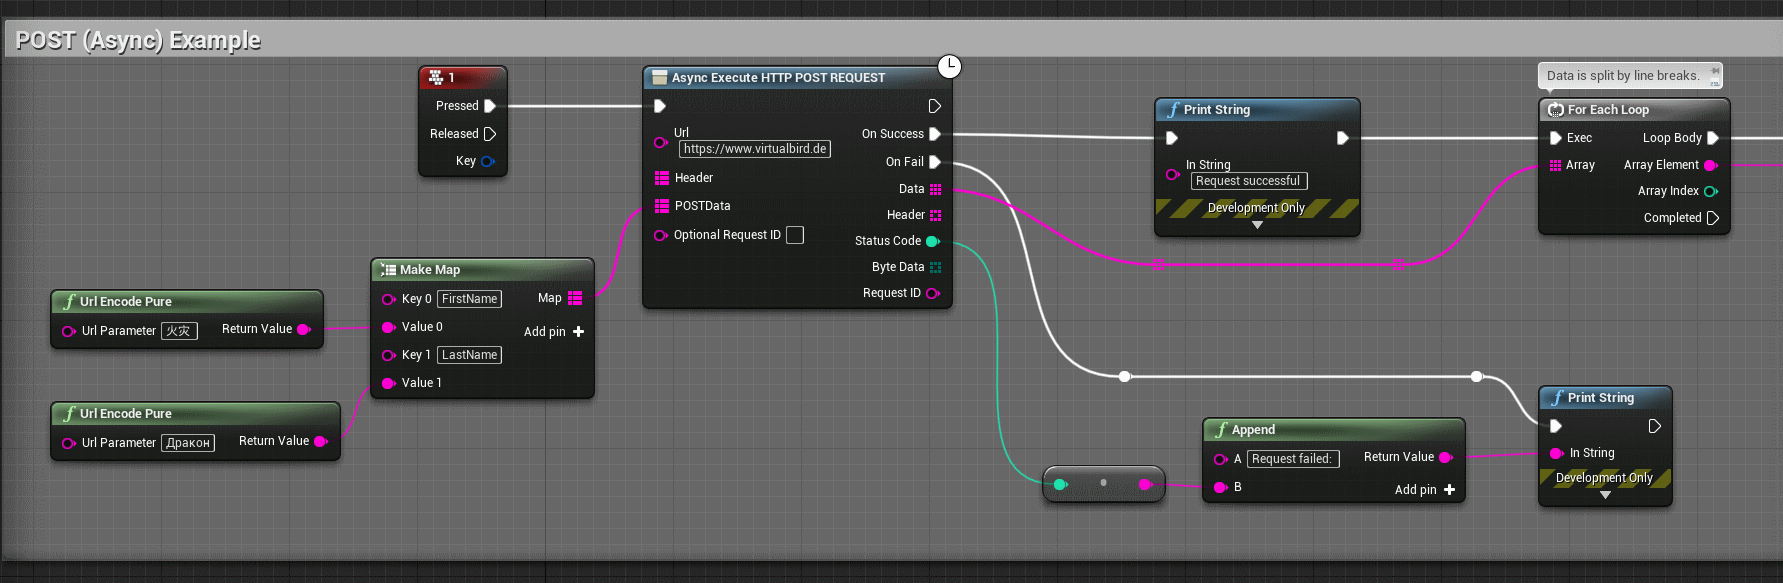
Task: Click the latent clock icon on Async node
Action: click(x=949, y=66)
